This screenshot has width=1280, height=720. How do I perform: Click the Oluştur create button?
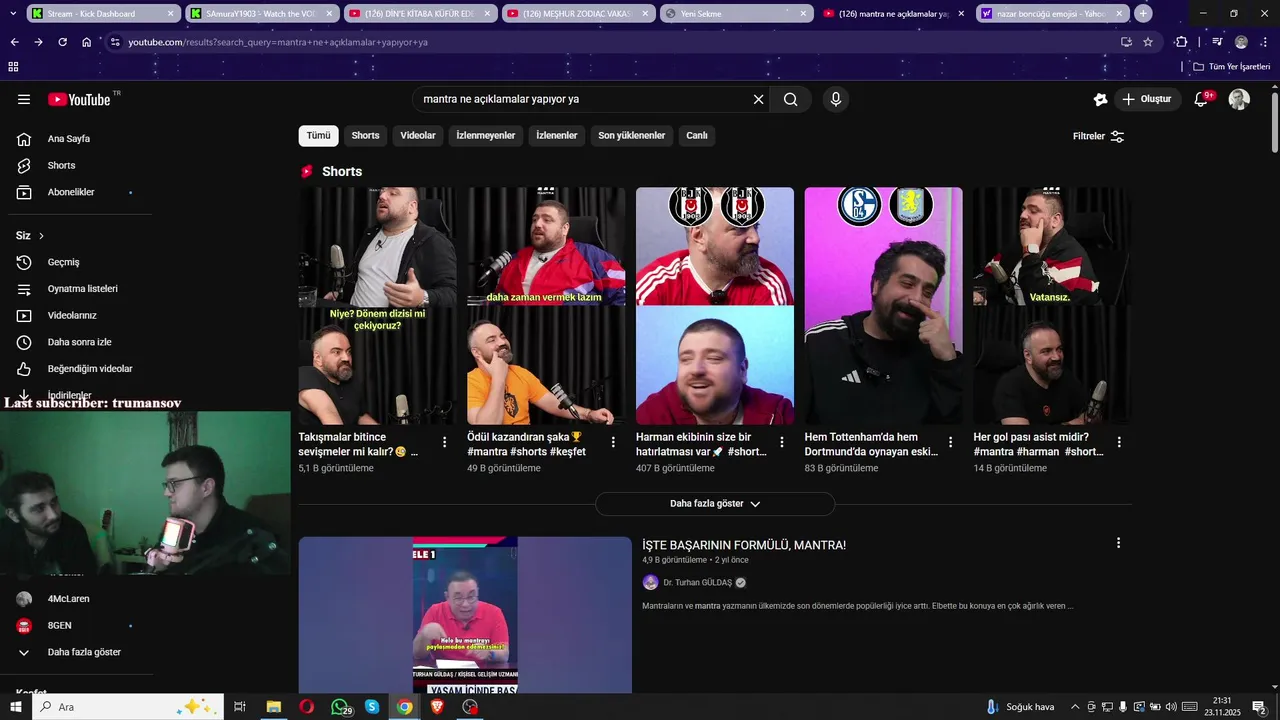click(1147, 99)
